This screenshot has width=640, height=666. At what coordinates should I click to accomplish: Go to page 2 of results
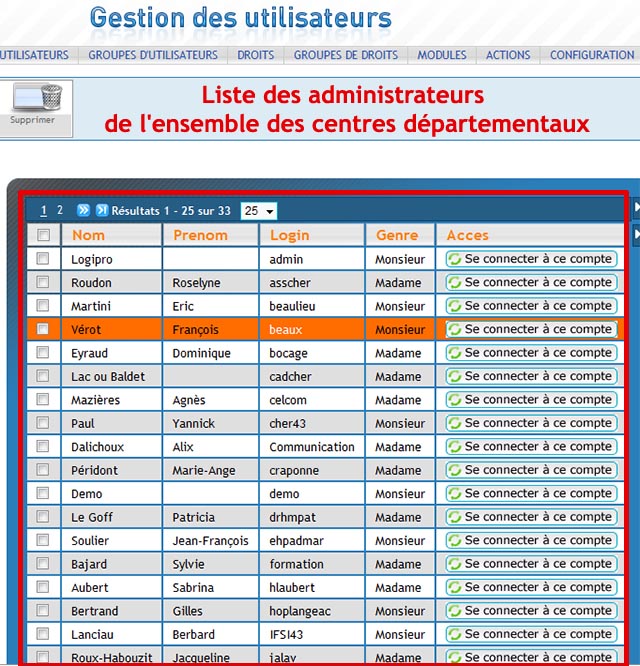point(60,210)
